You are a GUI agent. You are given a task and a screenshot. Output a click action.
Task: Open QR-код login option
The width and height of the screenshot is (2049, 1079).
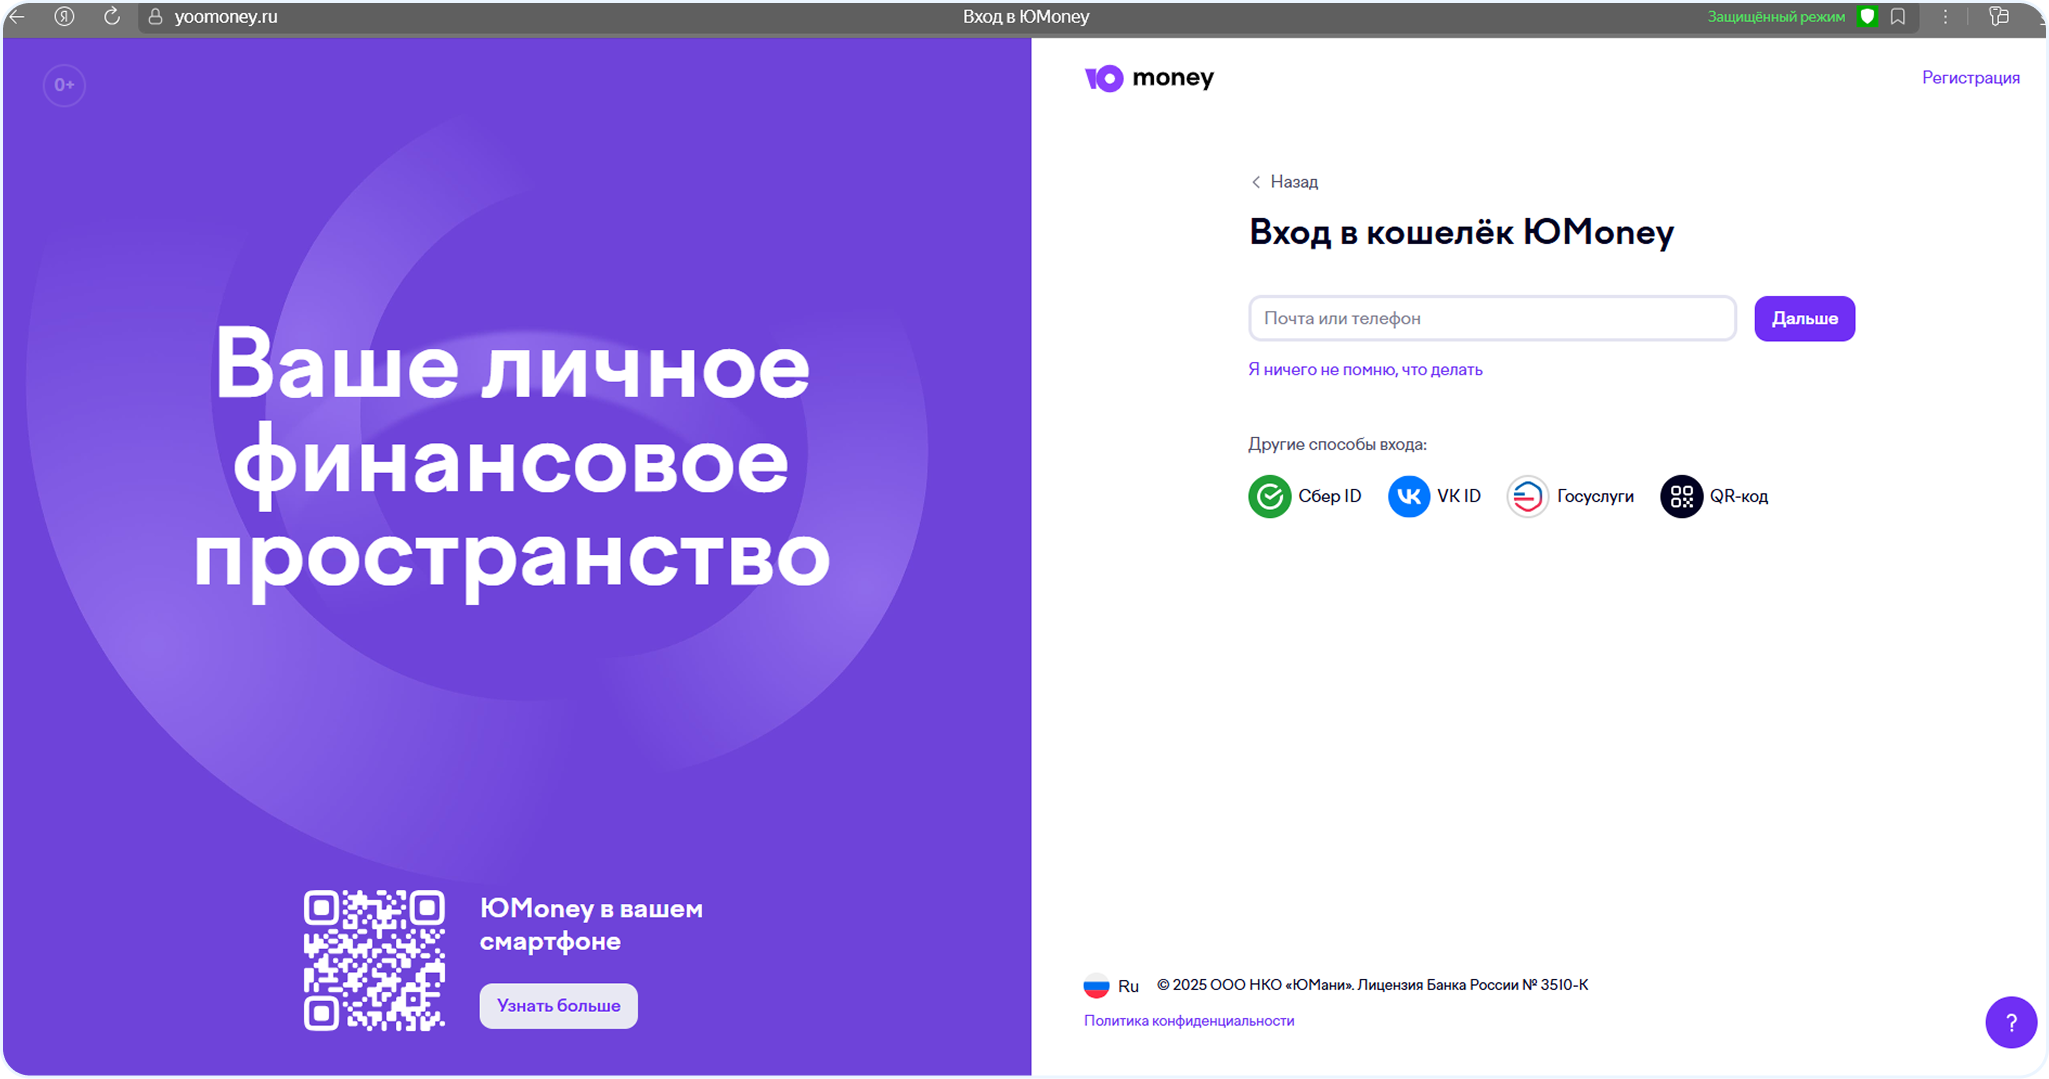[1681, 496]
